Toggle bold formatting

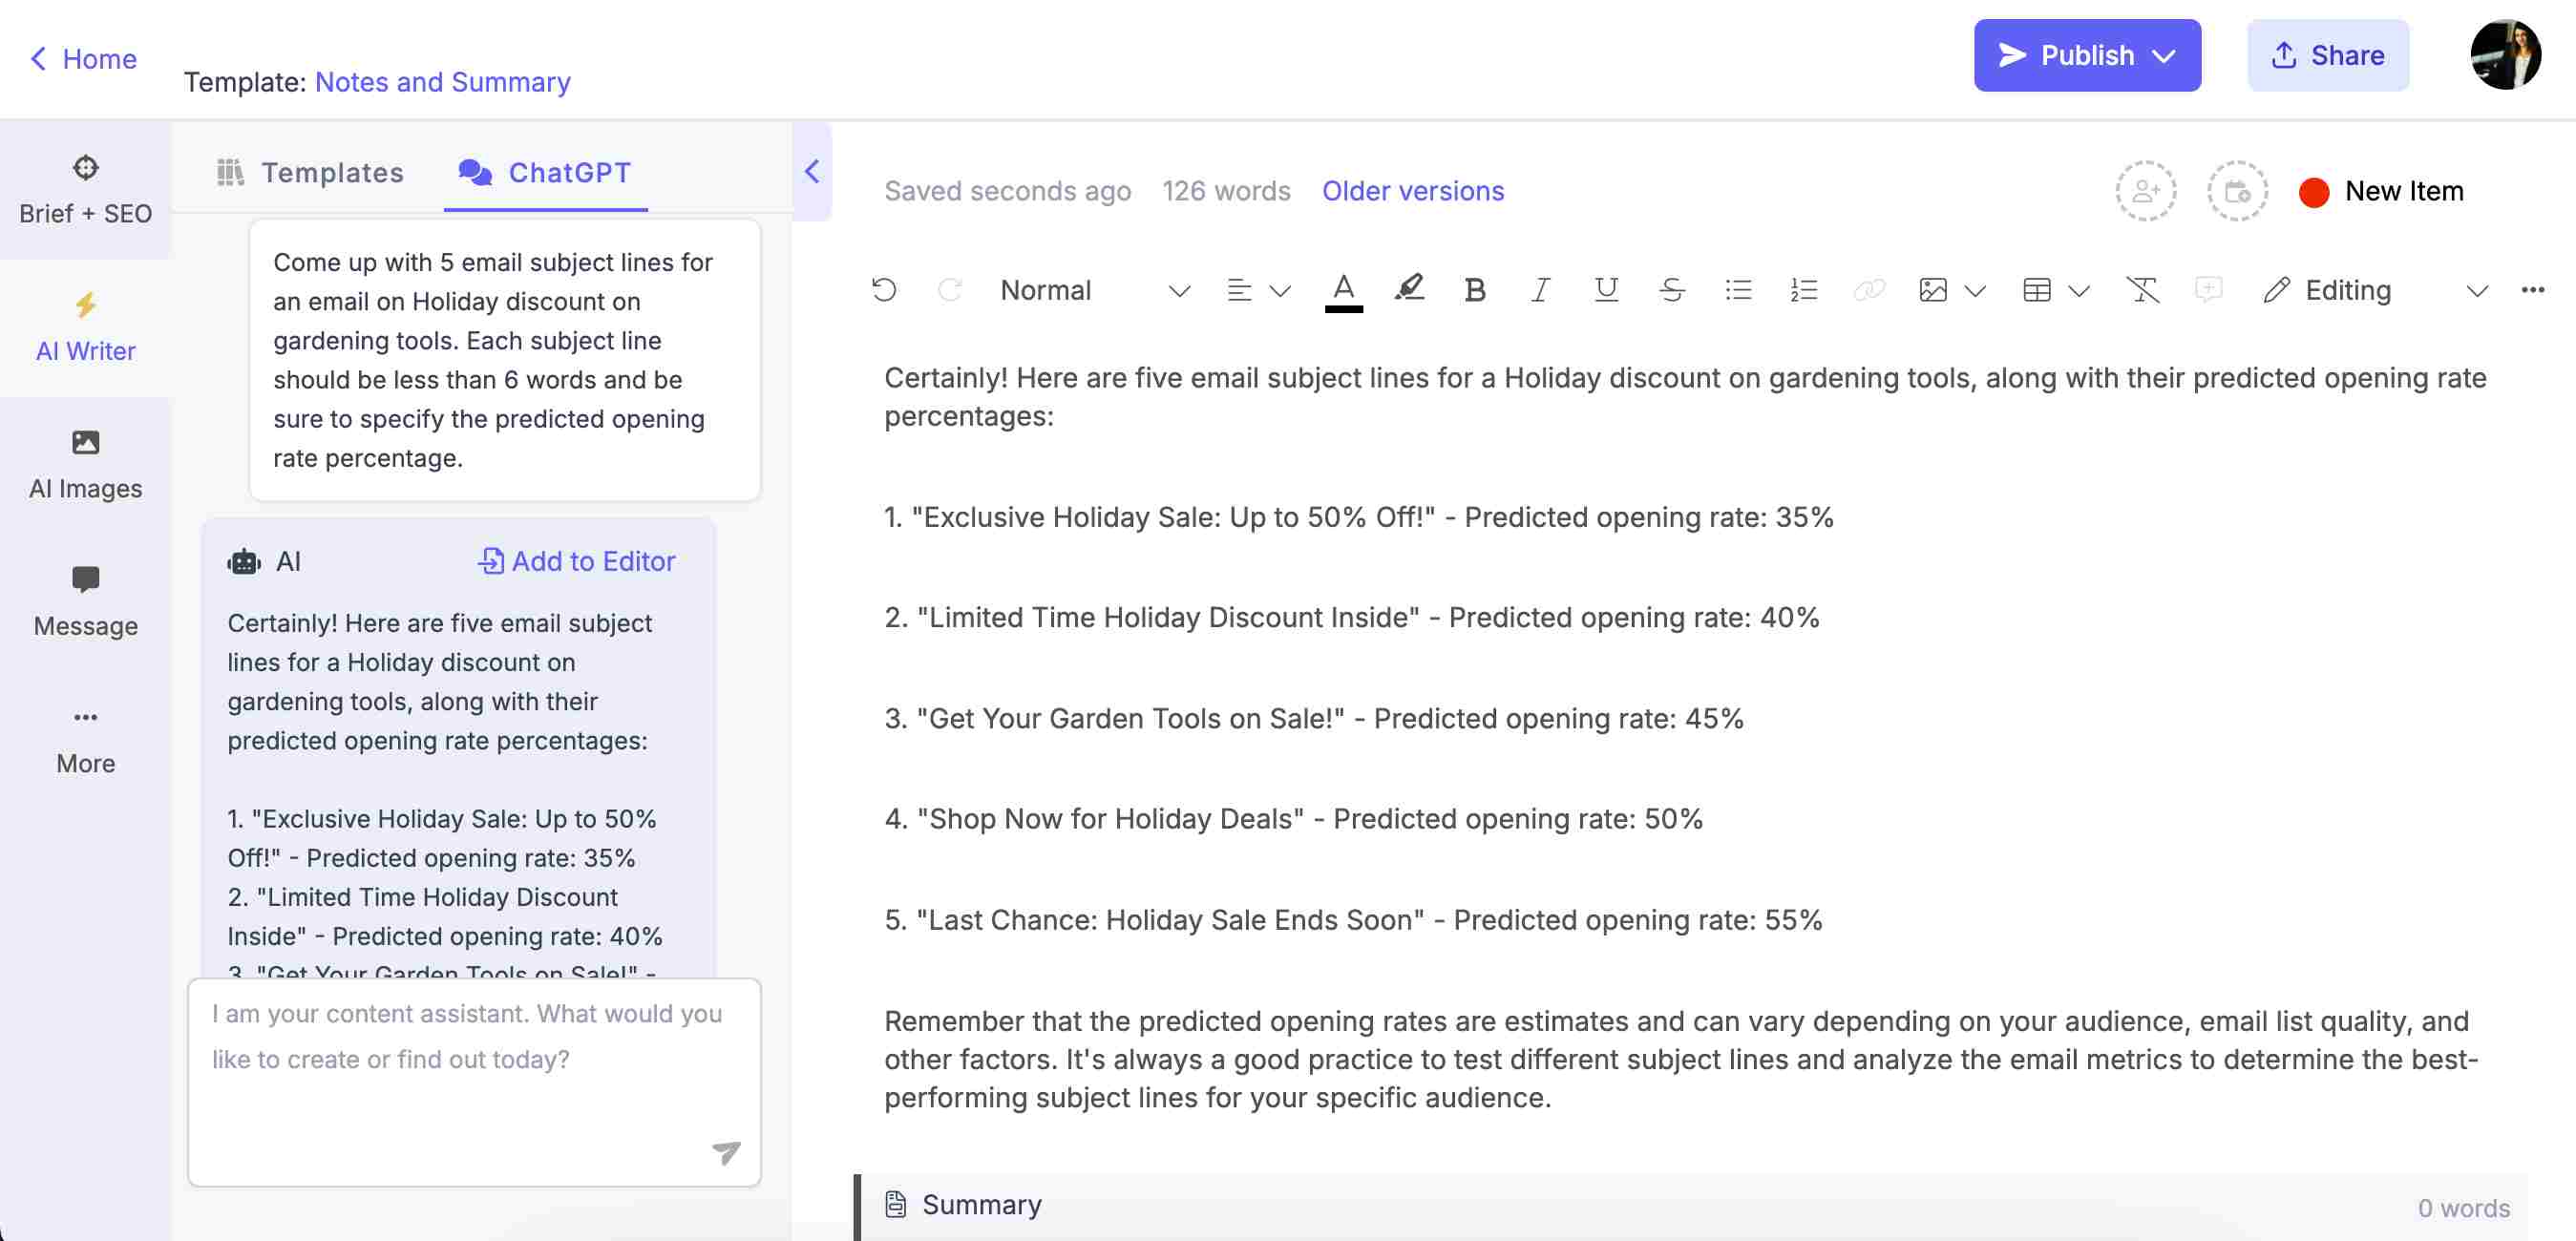[x=1474, y=290]
